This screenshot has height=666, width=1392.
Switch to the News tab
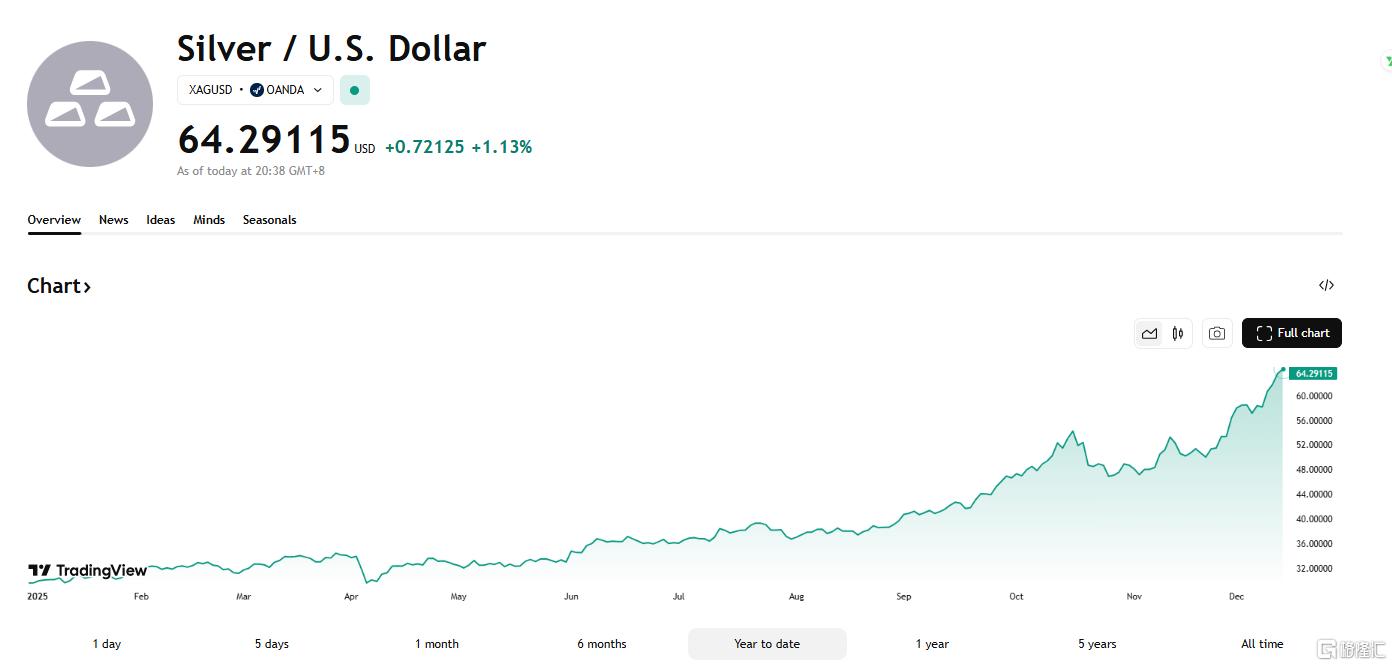(x=113, y=220)
